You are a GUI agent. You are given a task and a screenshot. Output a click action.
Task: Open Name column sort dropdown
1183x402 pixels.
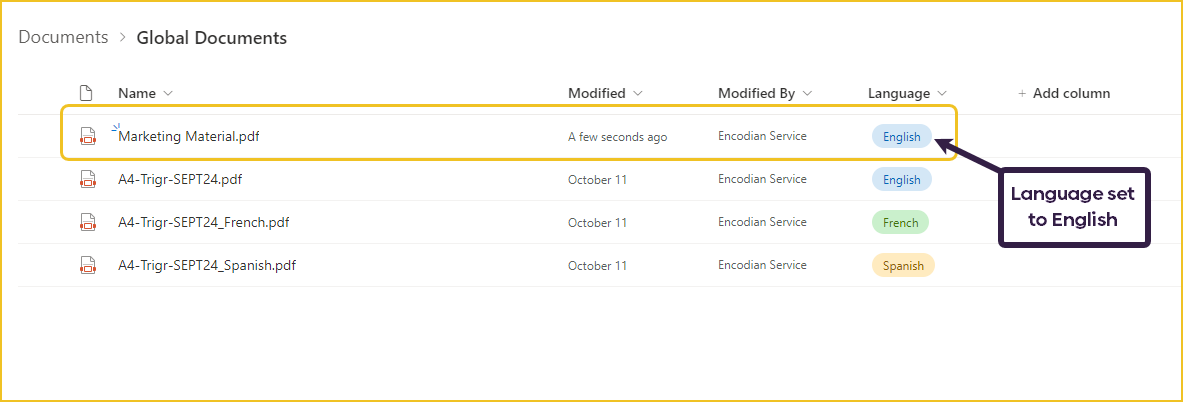click(x=168, y=93)
